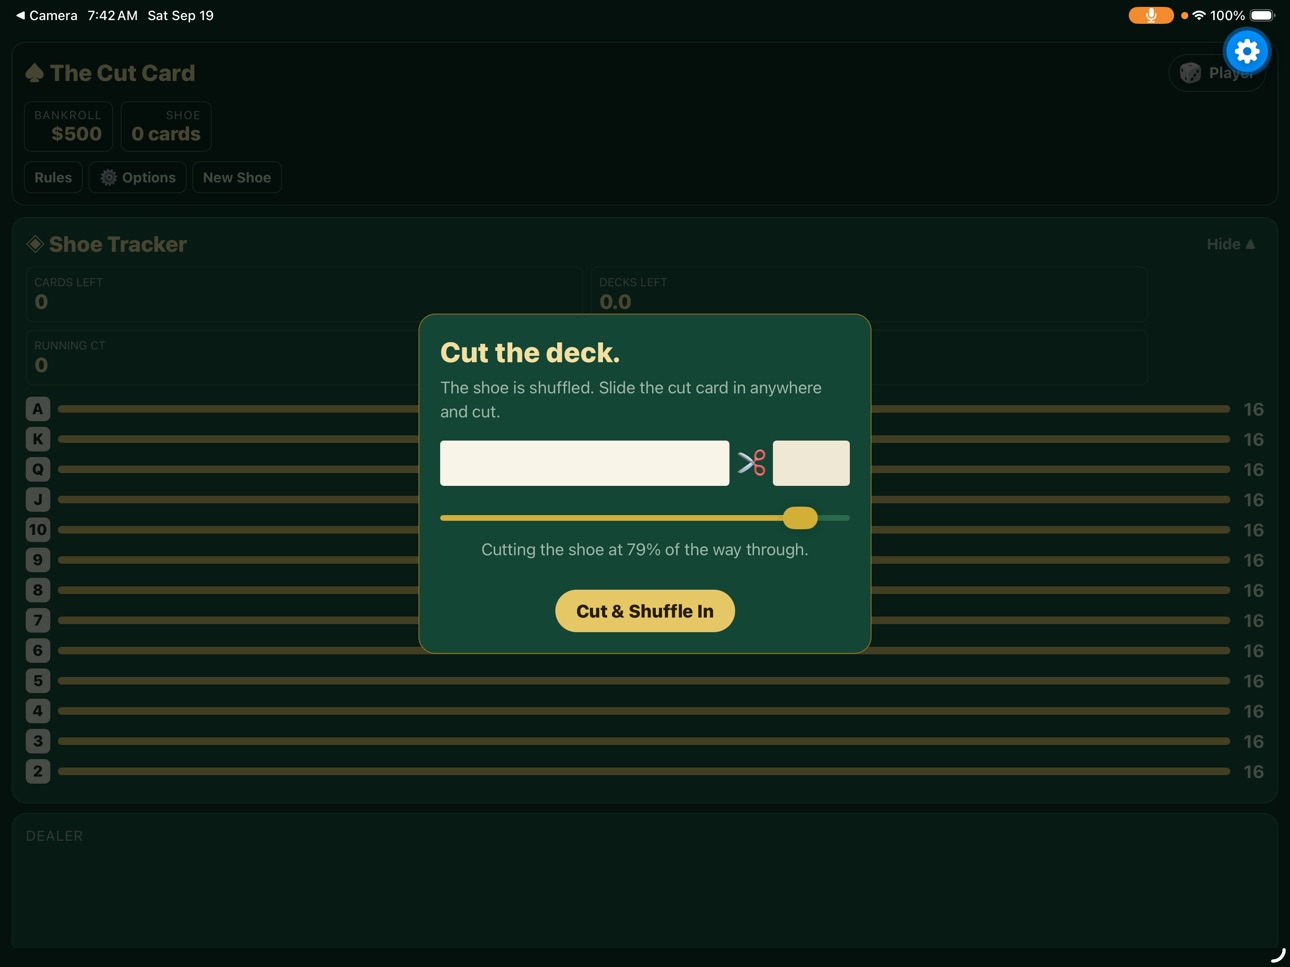Click the Player button

click(1217, 73)
